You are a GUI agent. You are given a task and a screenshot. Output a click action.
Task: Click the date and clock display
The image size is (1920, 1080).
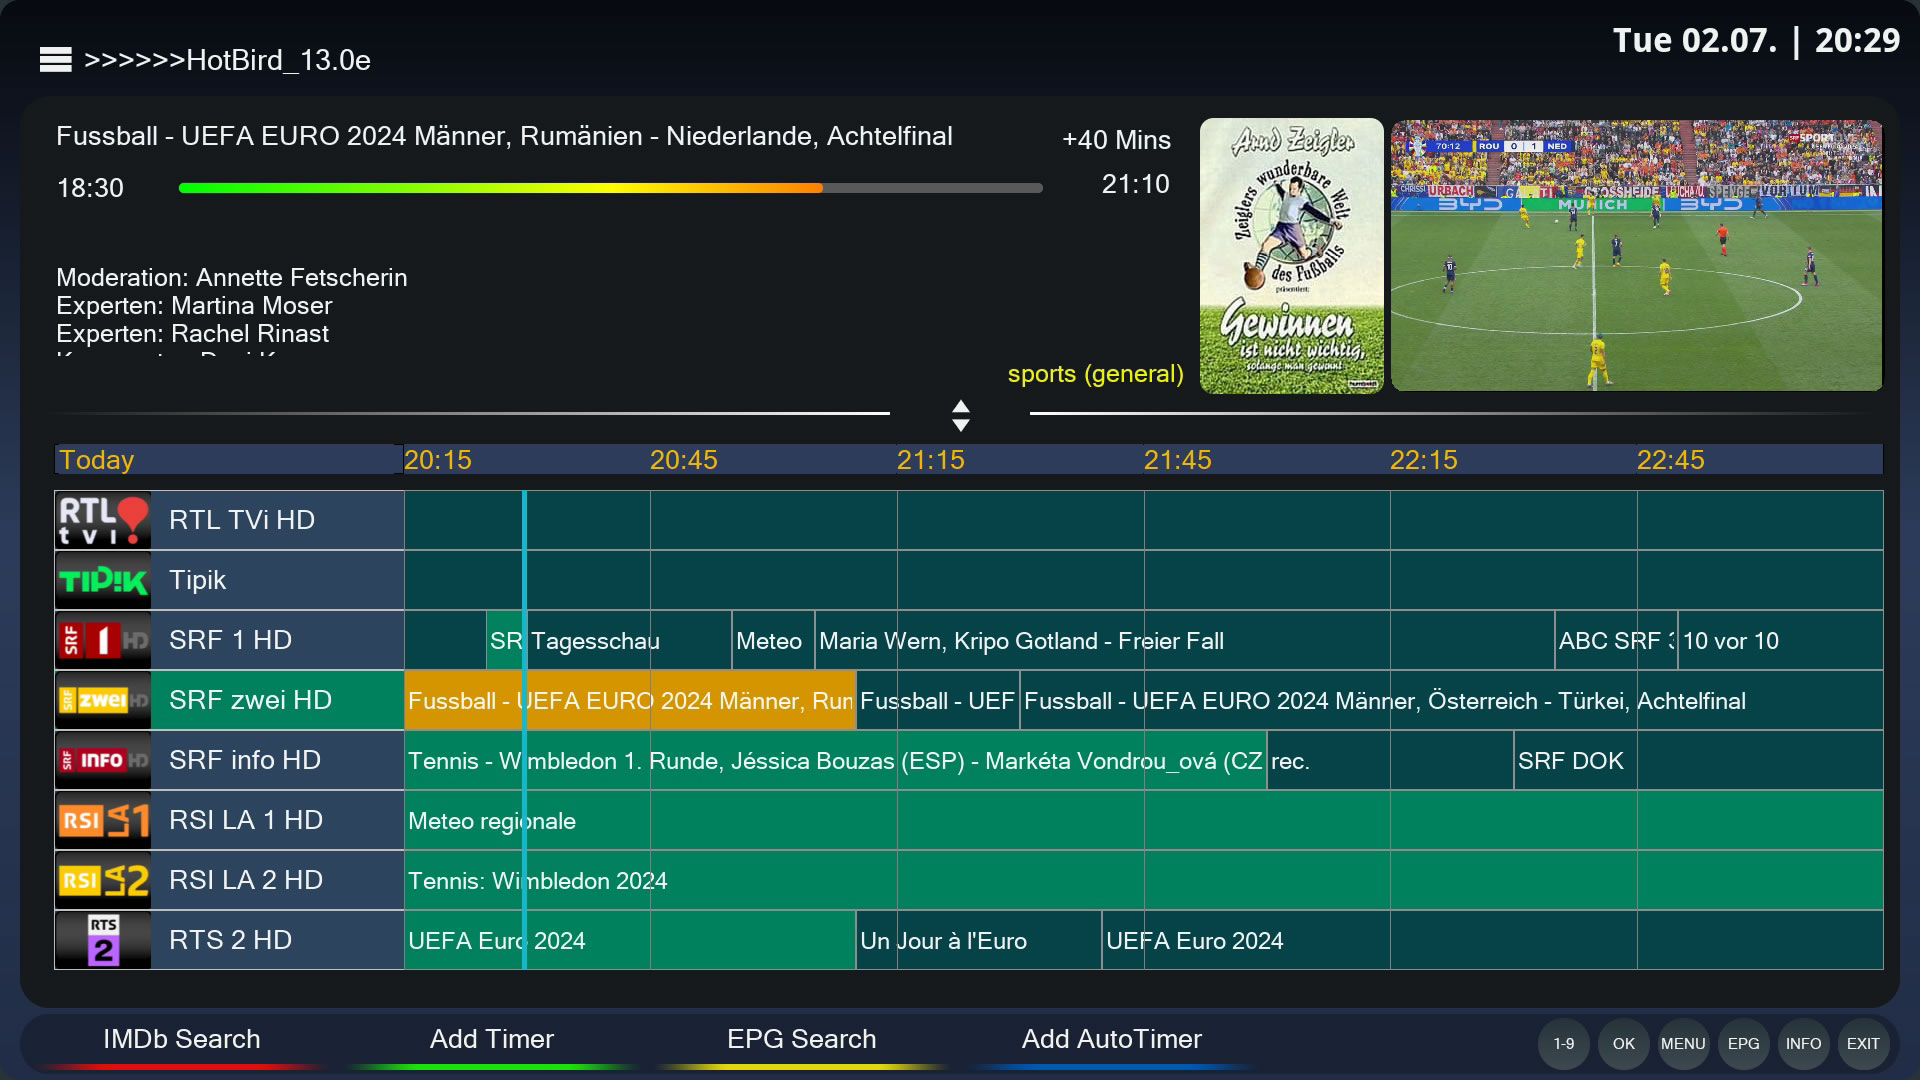pos(1756,41)
